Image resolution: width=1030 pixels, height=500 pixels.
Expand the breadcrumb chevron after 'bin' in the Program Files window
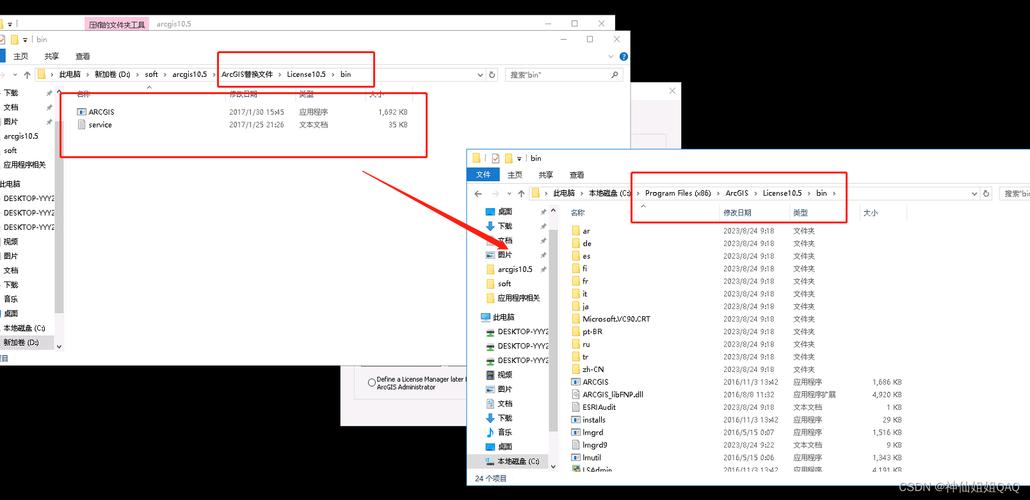point(834,193)
